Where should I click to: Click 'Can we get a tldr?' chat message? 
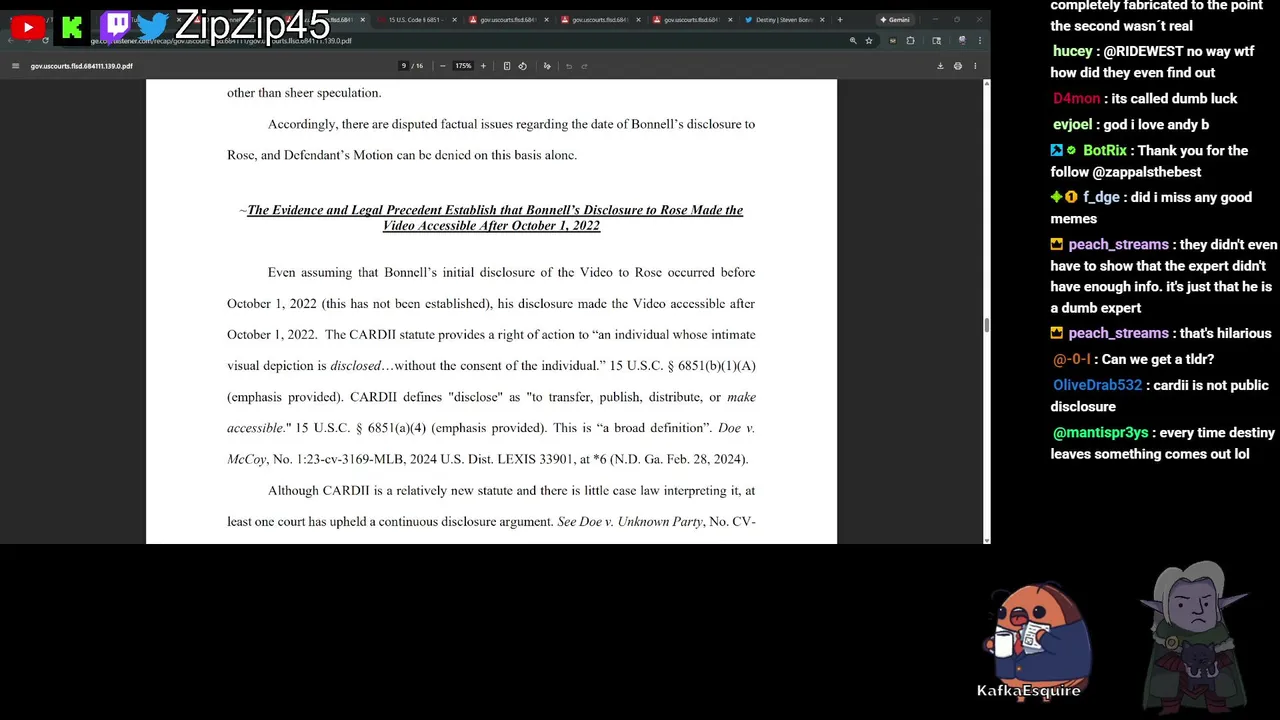coord(1158,360)
